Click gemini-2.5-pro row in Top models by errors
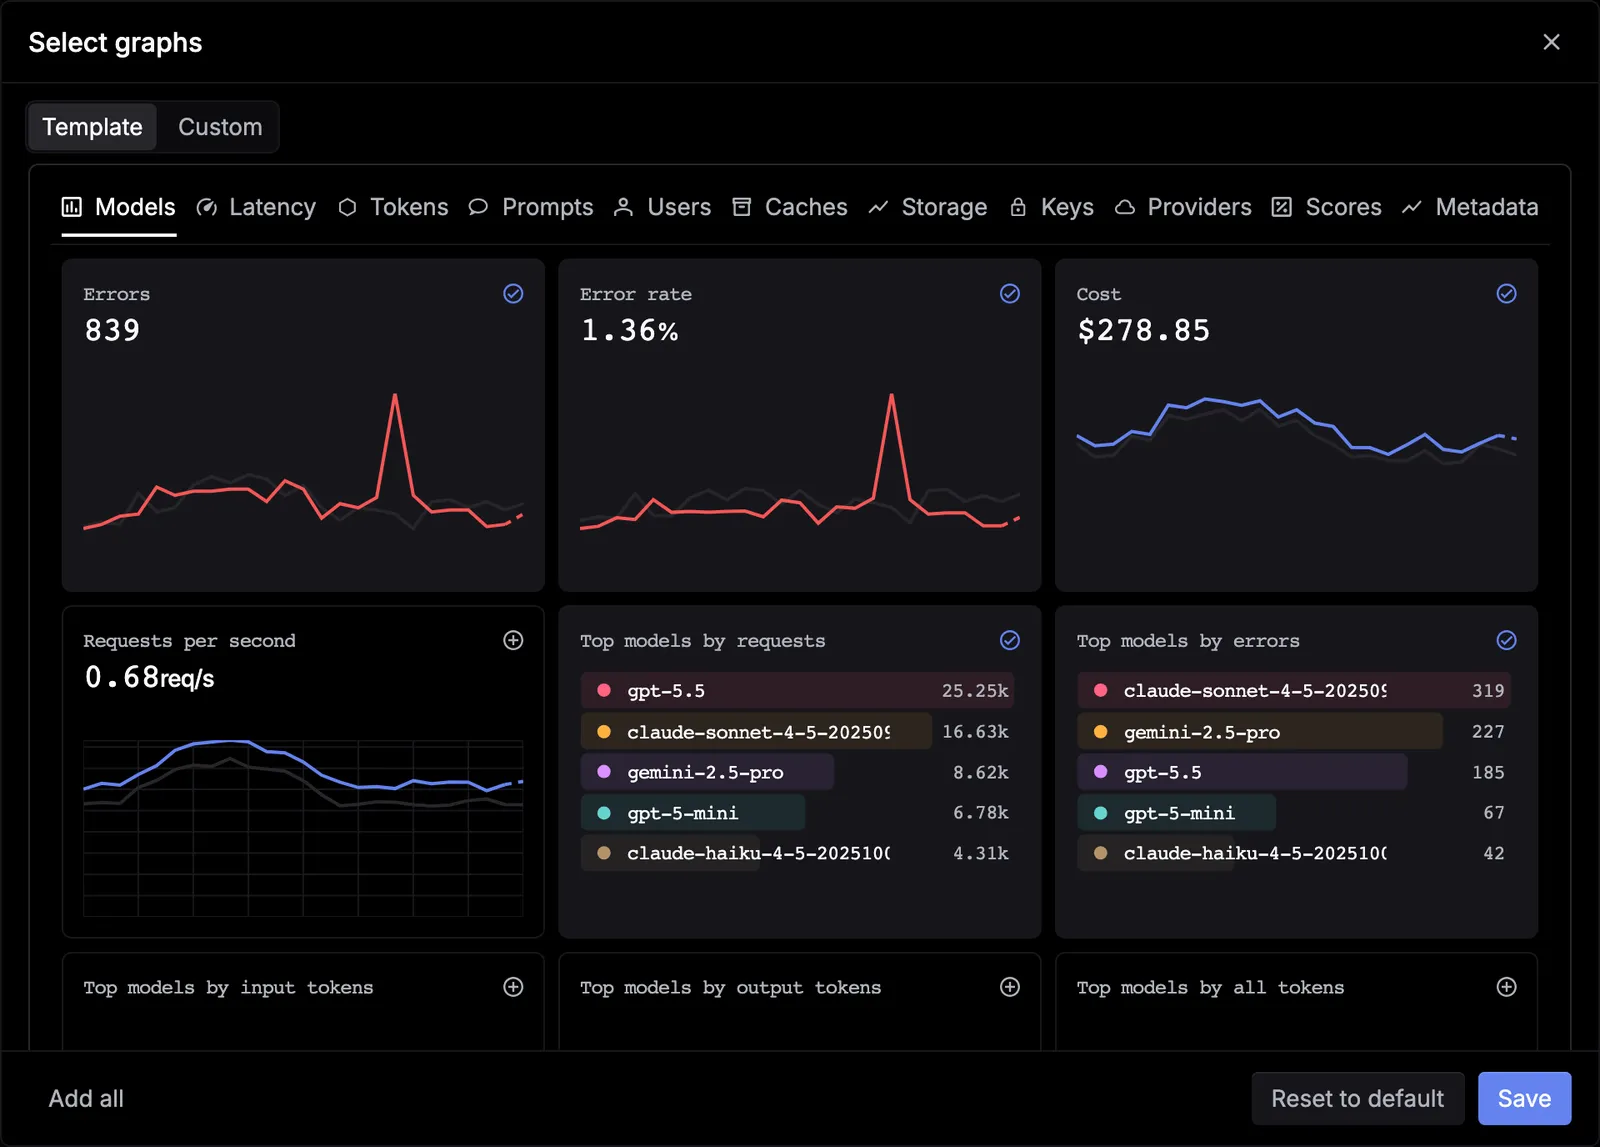 (1292, 732)
